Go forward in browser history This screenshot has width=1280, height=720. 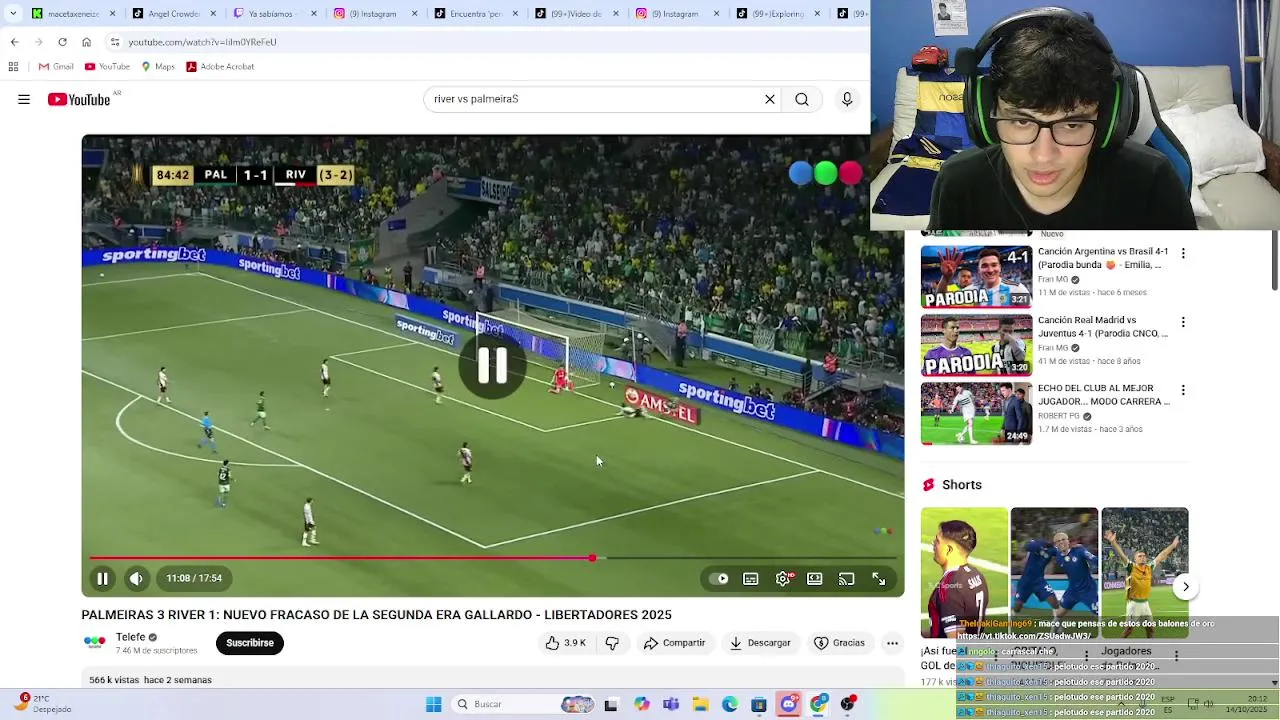pyautogui.click(x=38, y=42)
